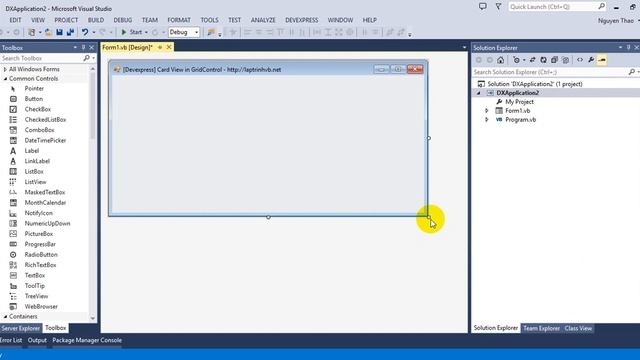Viewport: 640px width, 360px height.
Task: Click the Save All toolbar icon
Action: [70, 32]
